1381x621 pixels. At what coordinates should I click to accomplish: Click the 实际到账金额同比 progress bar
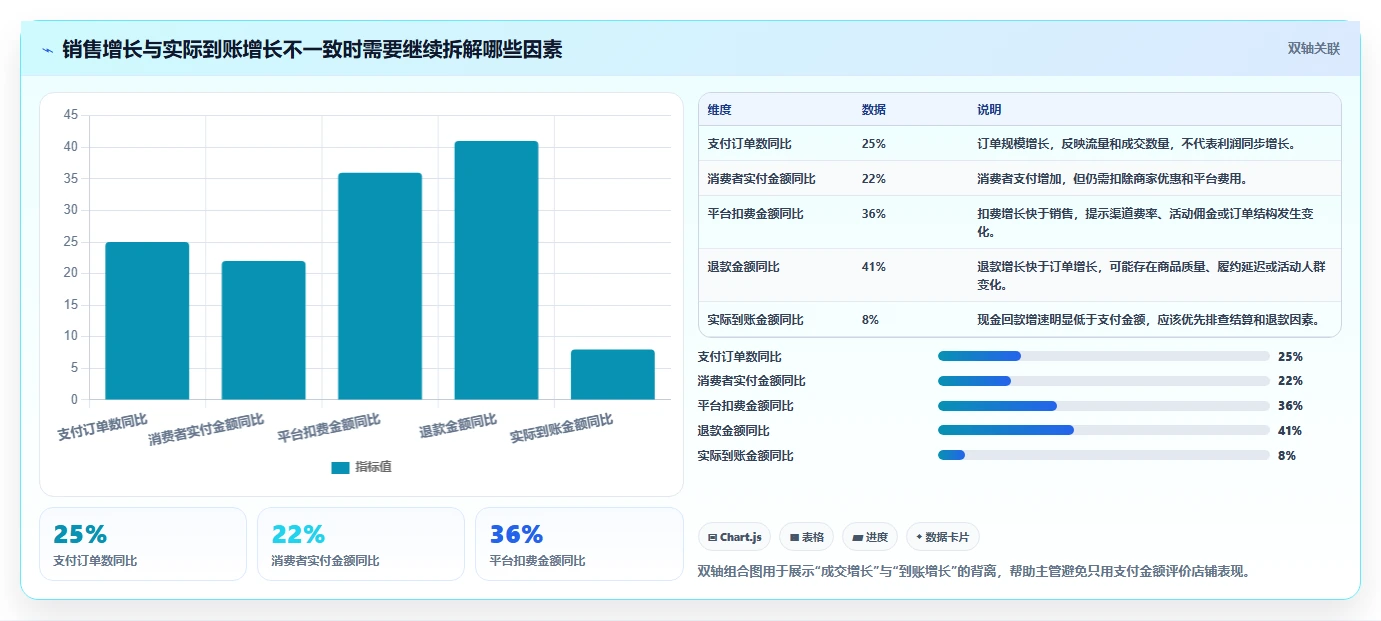[1103, 456]
